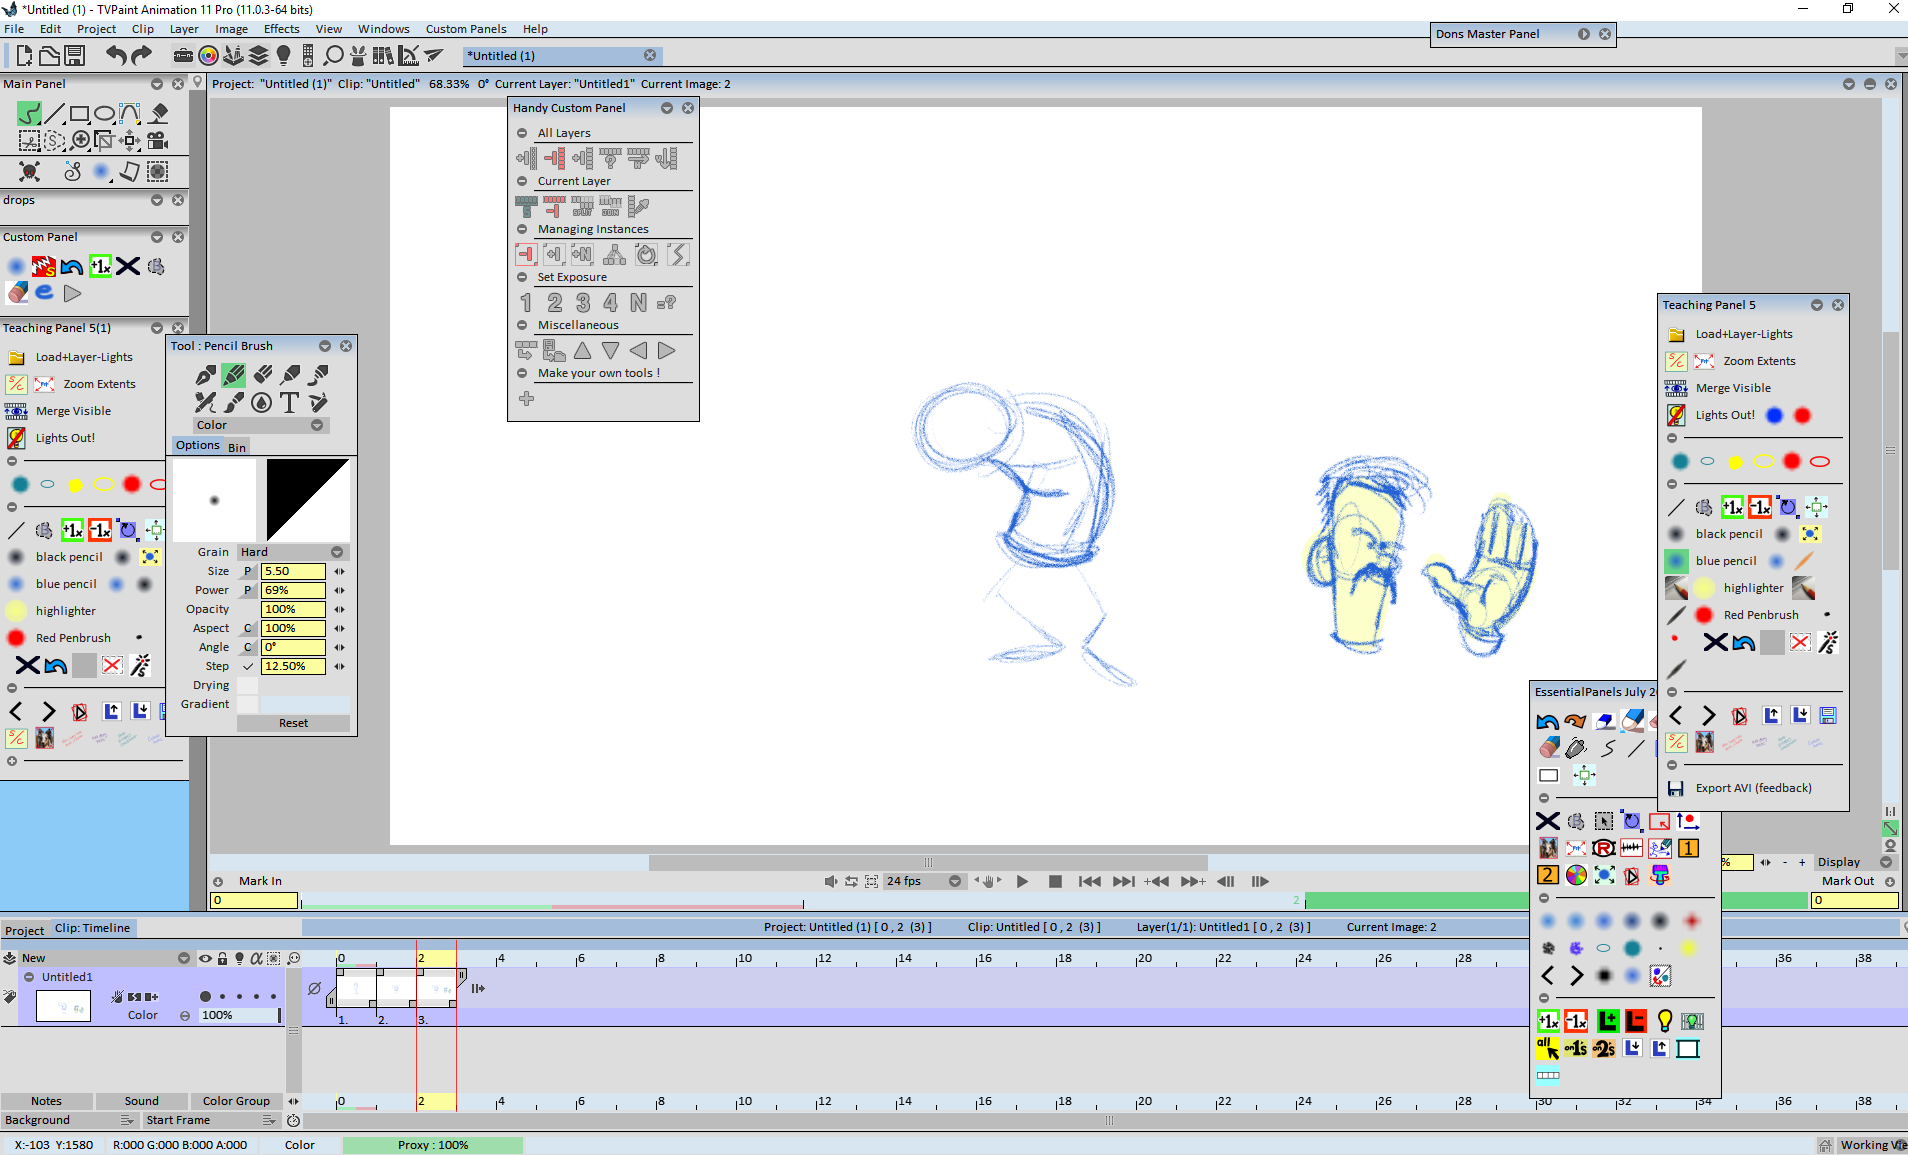Click the Untitled1 layer thumbnail

[x=63, y=1006]
